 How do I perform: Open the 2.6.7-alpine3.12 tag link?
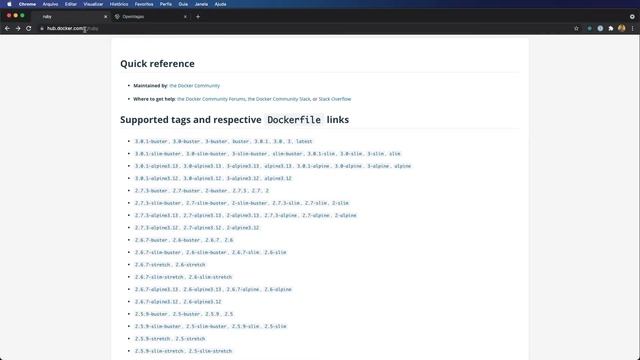coord(156,302)
